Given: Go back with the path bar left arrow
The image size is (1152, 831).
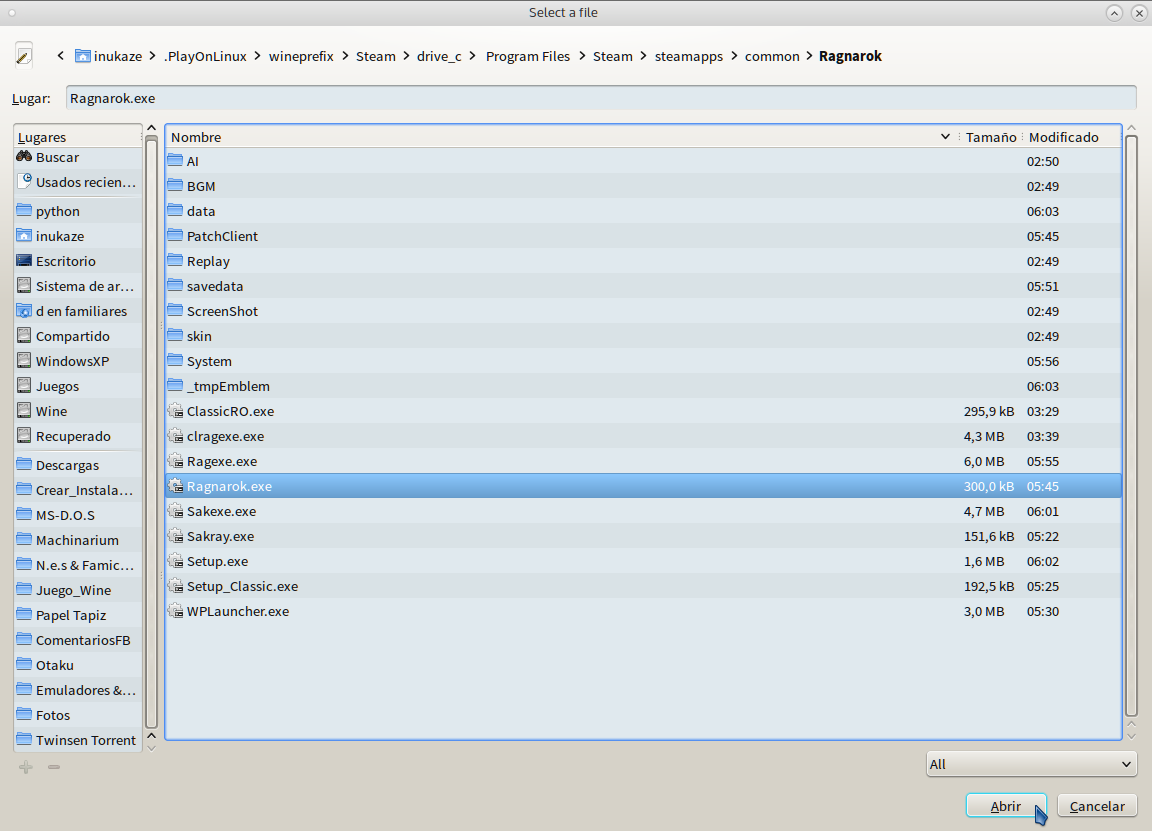Looking at the screenshot, I should pos(60,56).
